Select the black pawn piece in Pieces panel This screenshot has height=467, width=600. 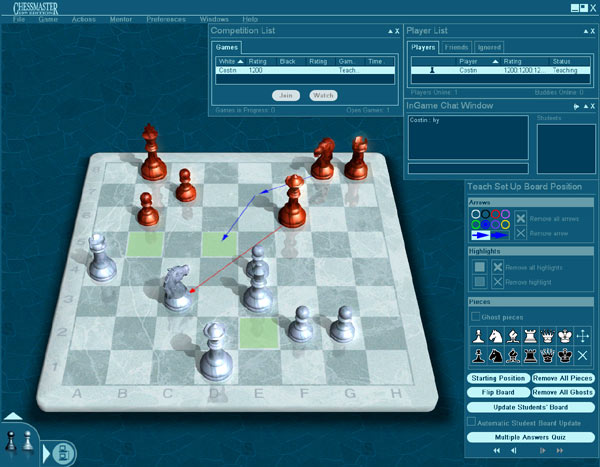pyautogui.click(x=478, y=356)
